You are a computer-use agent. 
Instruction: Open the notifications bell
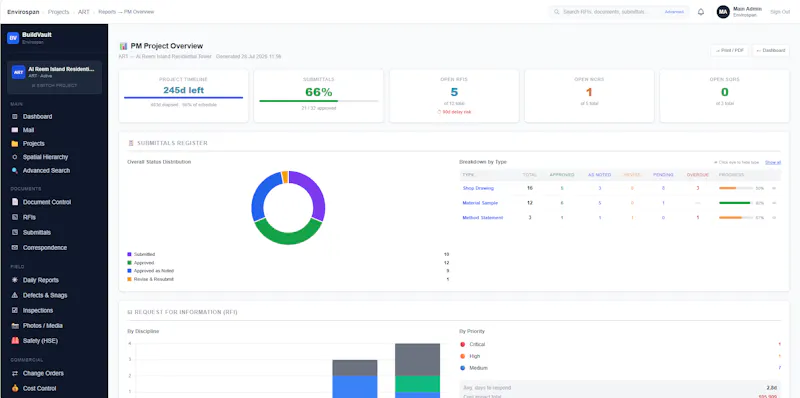[x=701, y=12]
